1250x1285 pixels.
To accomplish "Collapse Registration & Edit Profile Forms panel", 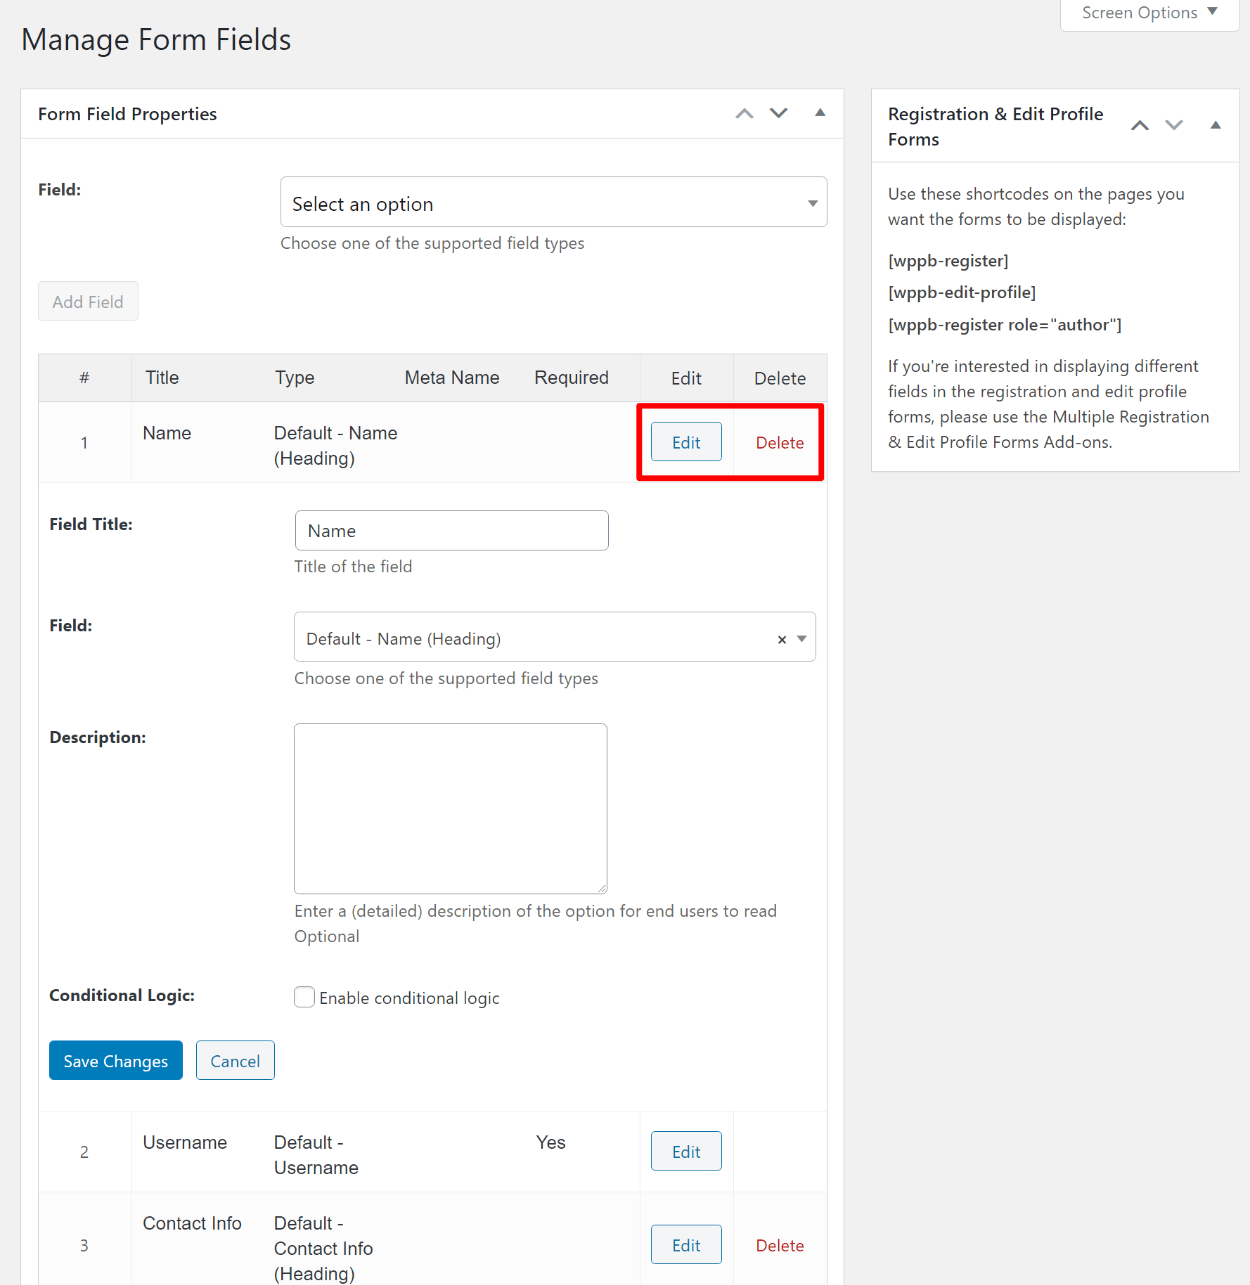I will click(1215, 126).
